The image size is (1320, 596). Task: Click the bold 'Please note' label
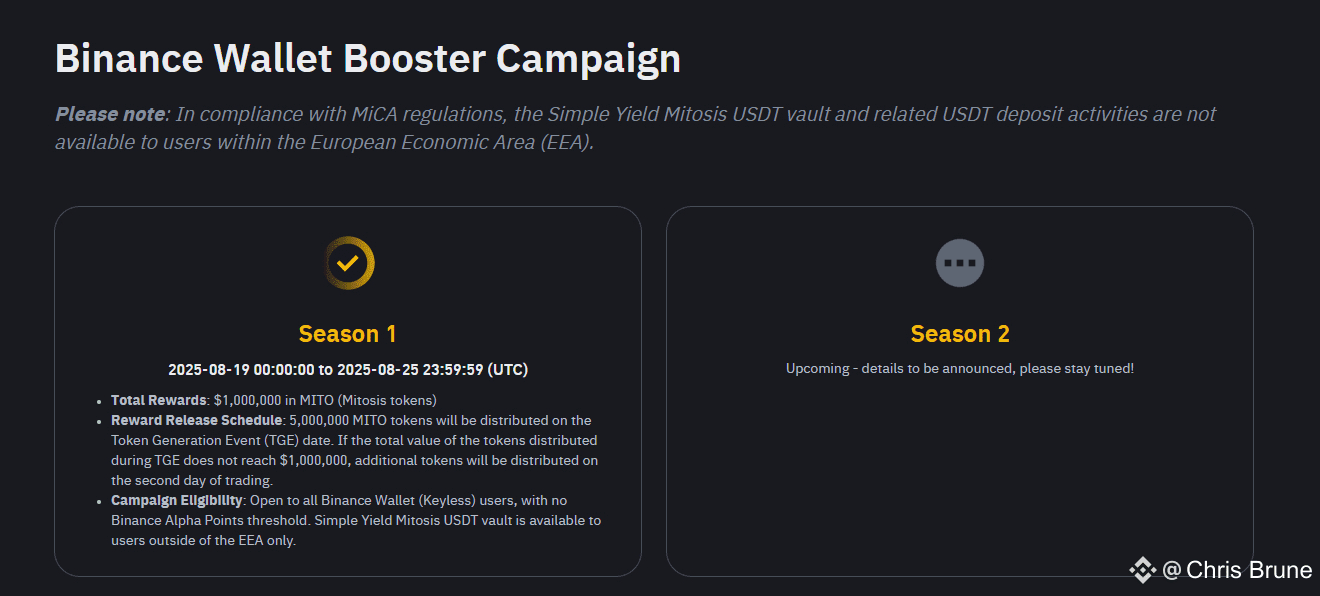[110, 114]
